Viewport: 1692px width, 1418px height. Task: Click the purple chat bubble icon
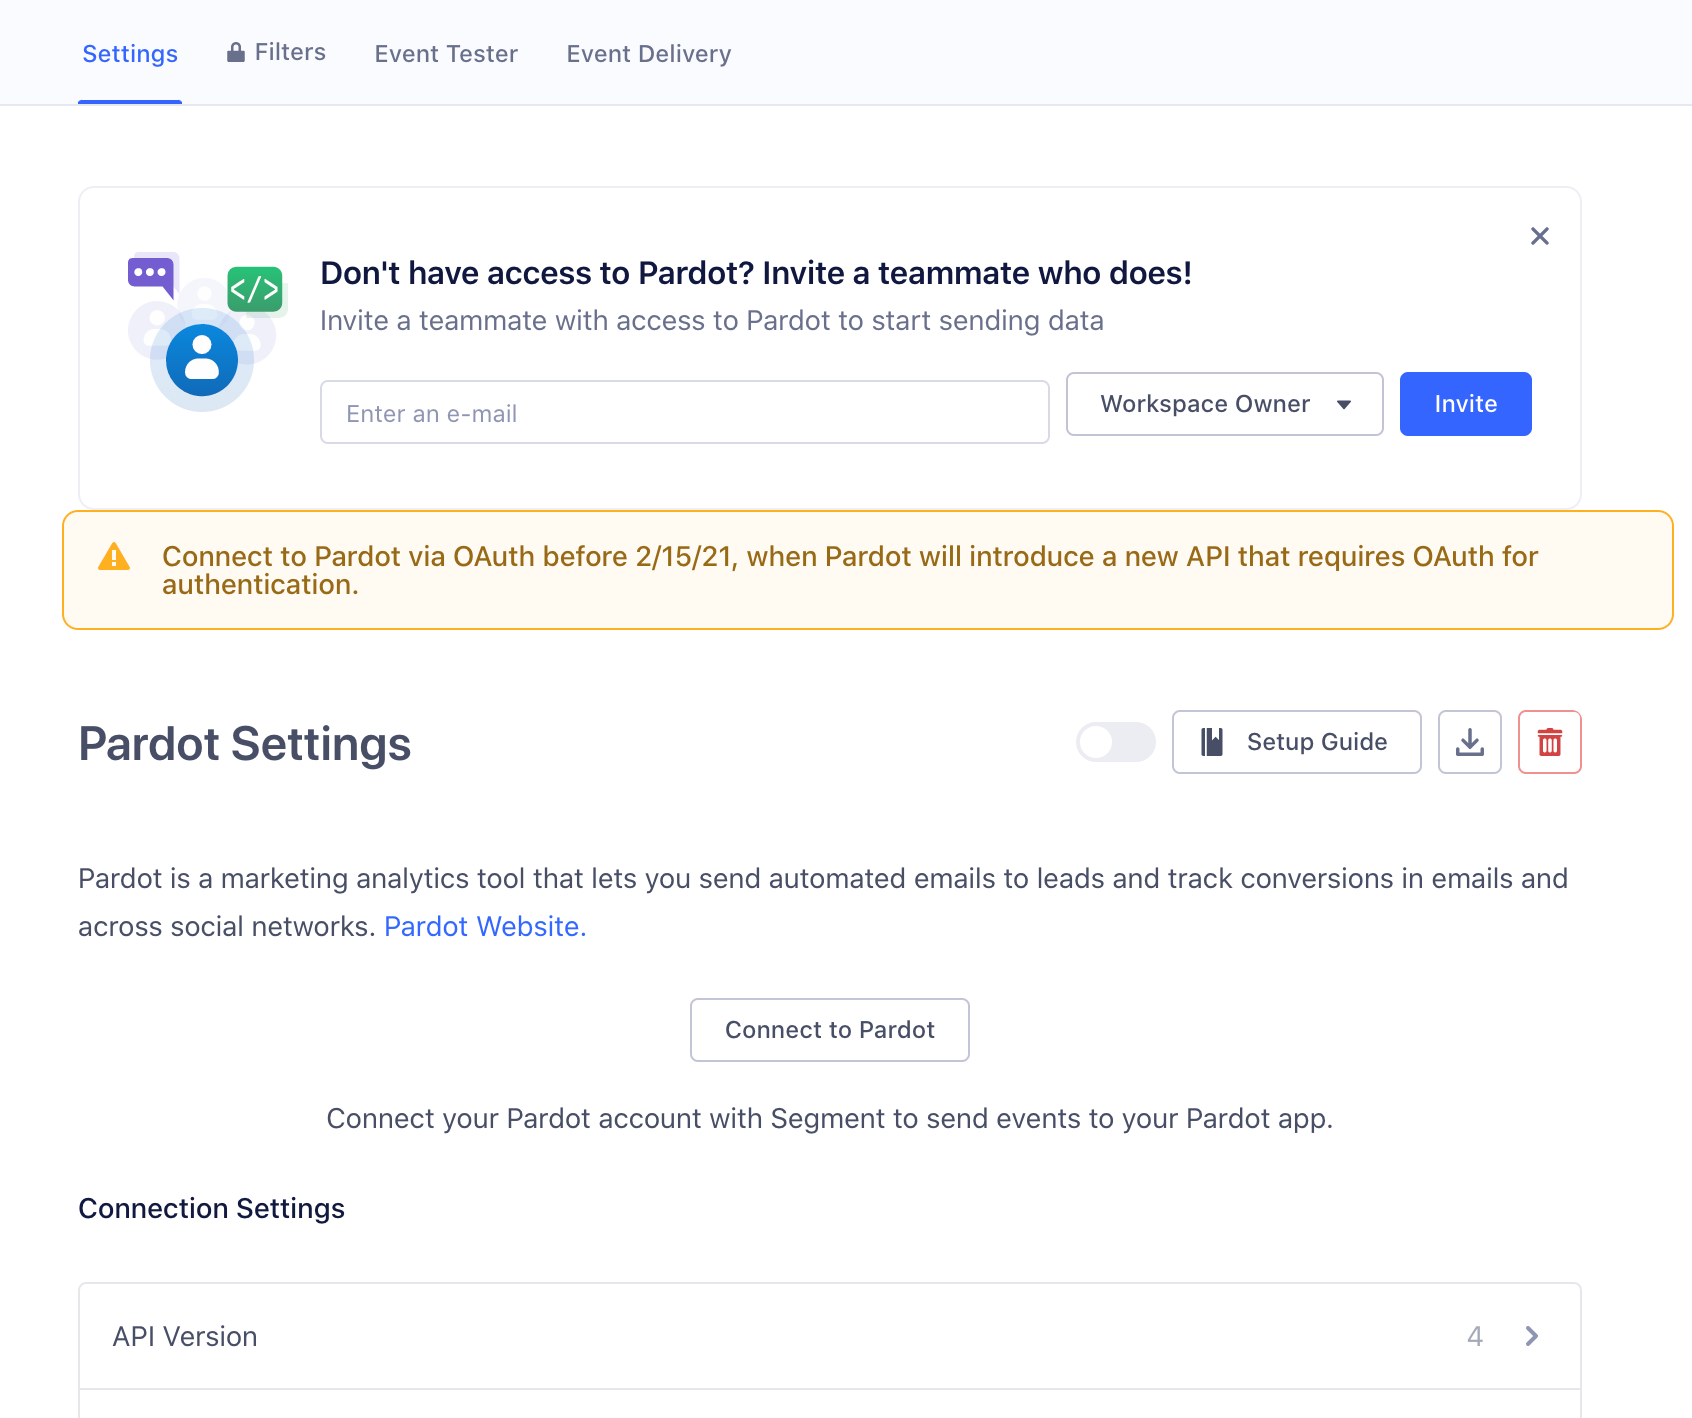point(150,272)
